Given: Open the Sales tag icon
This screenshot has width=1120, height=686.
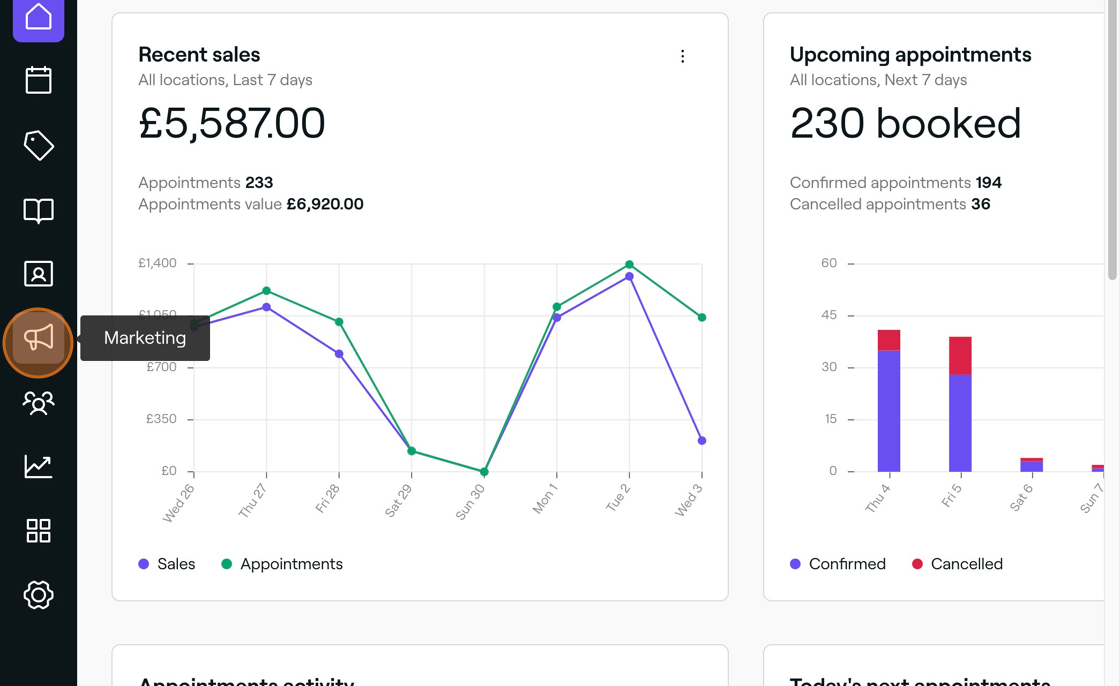Looking at the screenshot, I should [39, 145].
